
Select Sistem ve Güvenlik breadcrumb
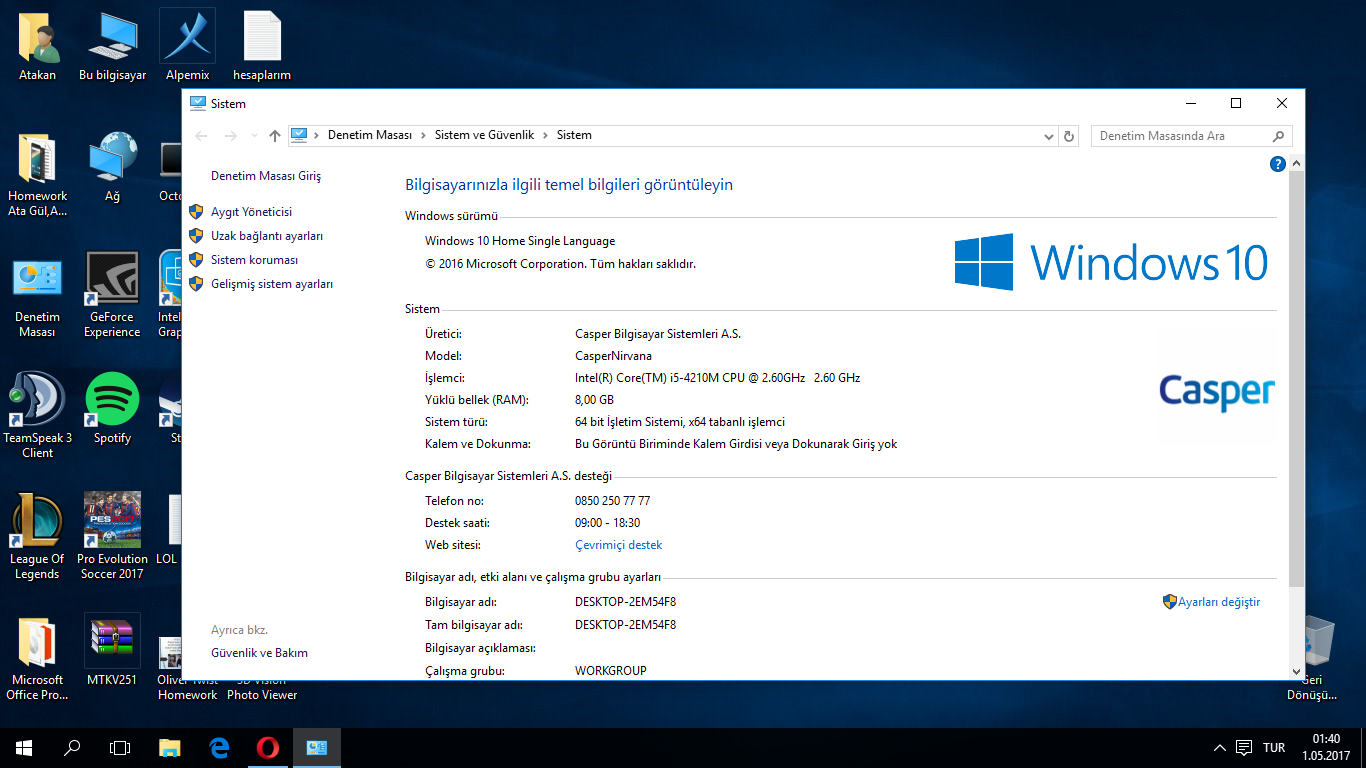click(484, 135)
